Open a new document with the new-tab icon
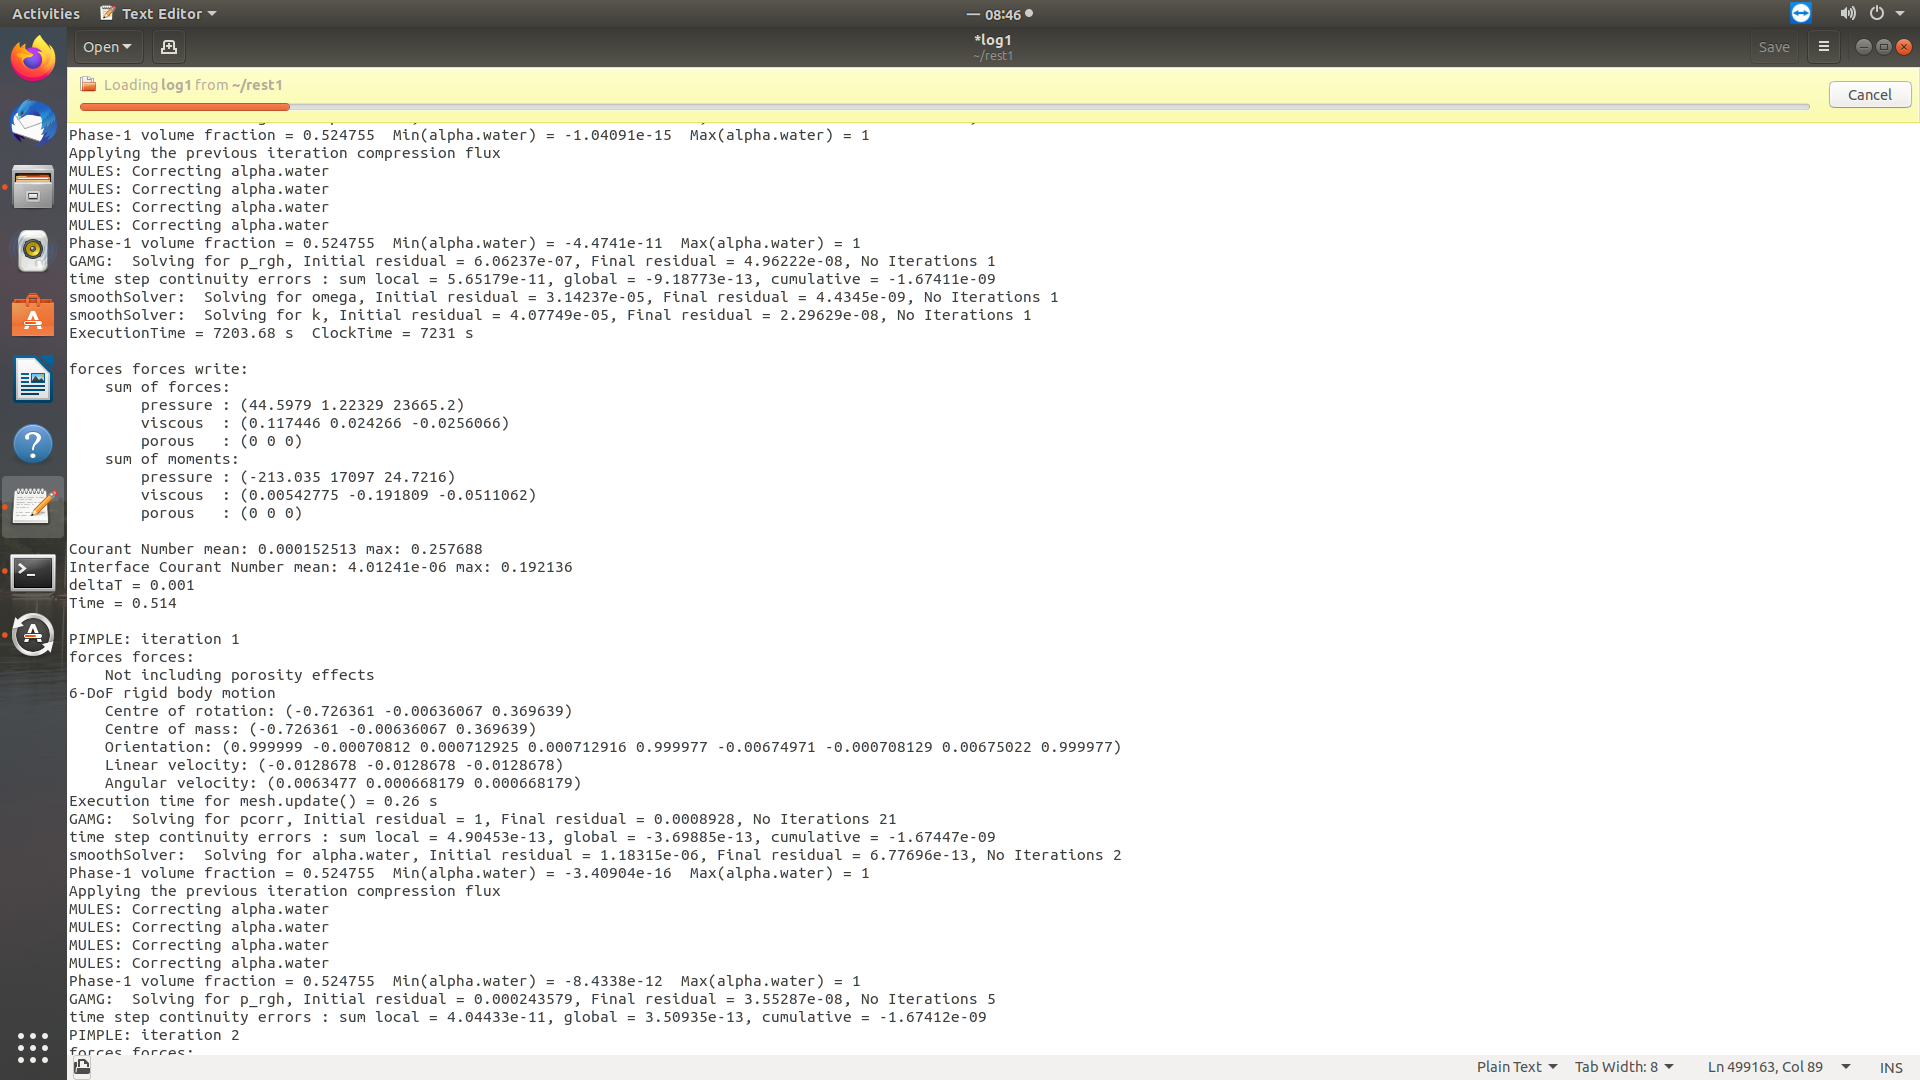The width and height of the screenshot is (1920, 1080). pos(168,47)
